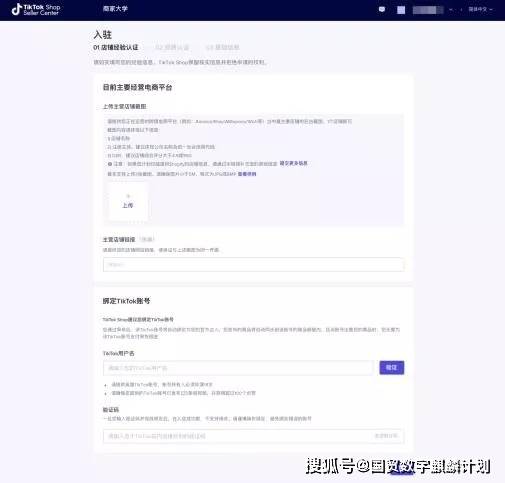This screenshot has height=483, width=505.
Task: Select step 01 店铺经验认证 tab
Action: pos(116,47)
